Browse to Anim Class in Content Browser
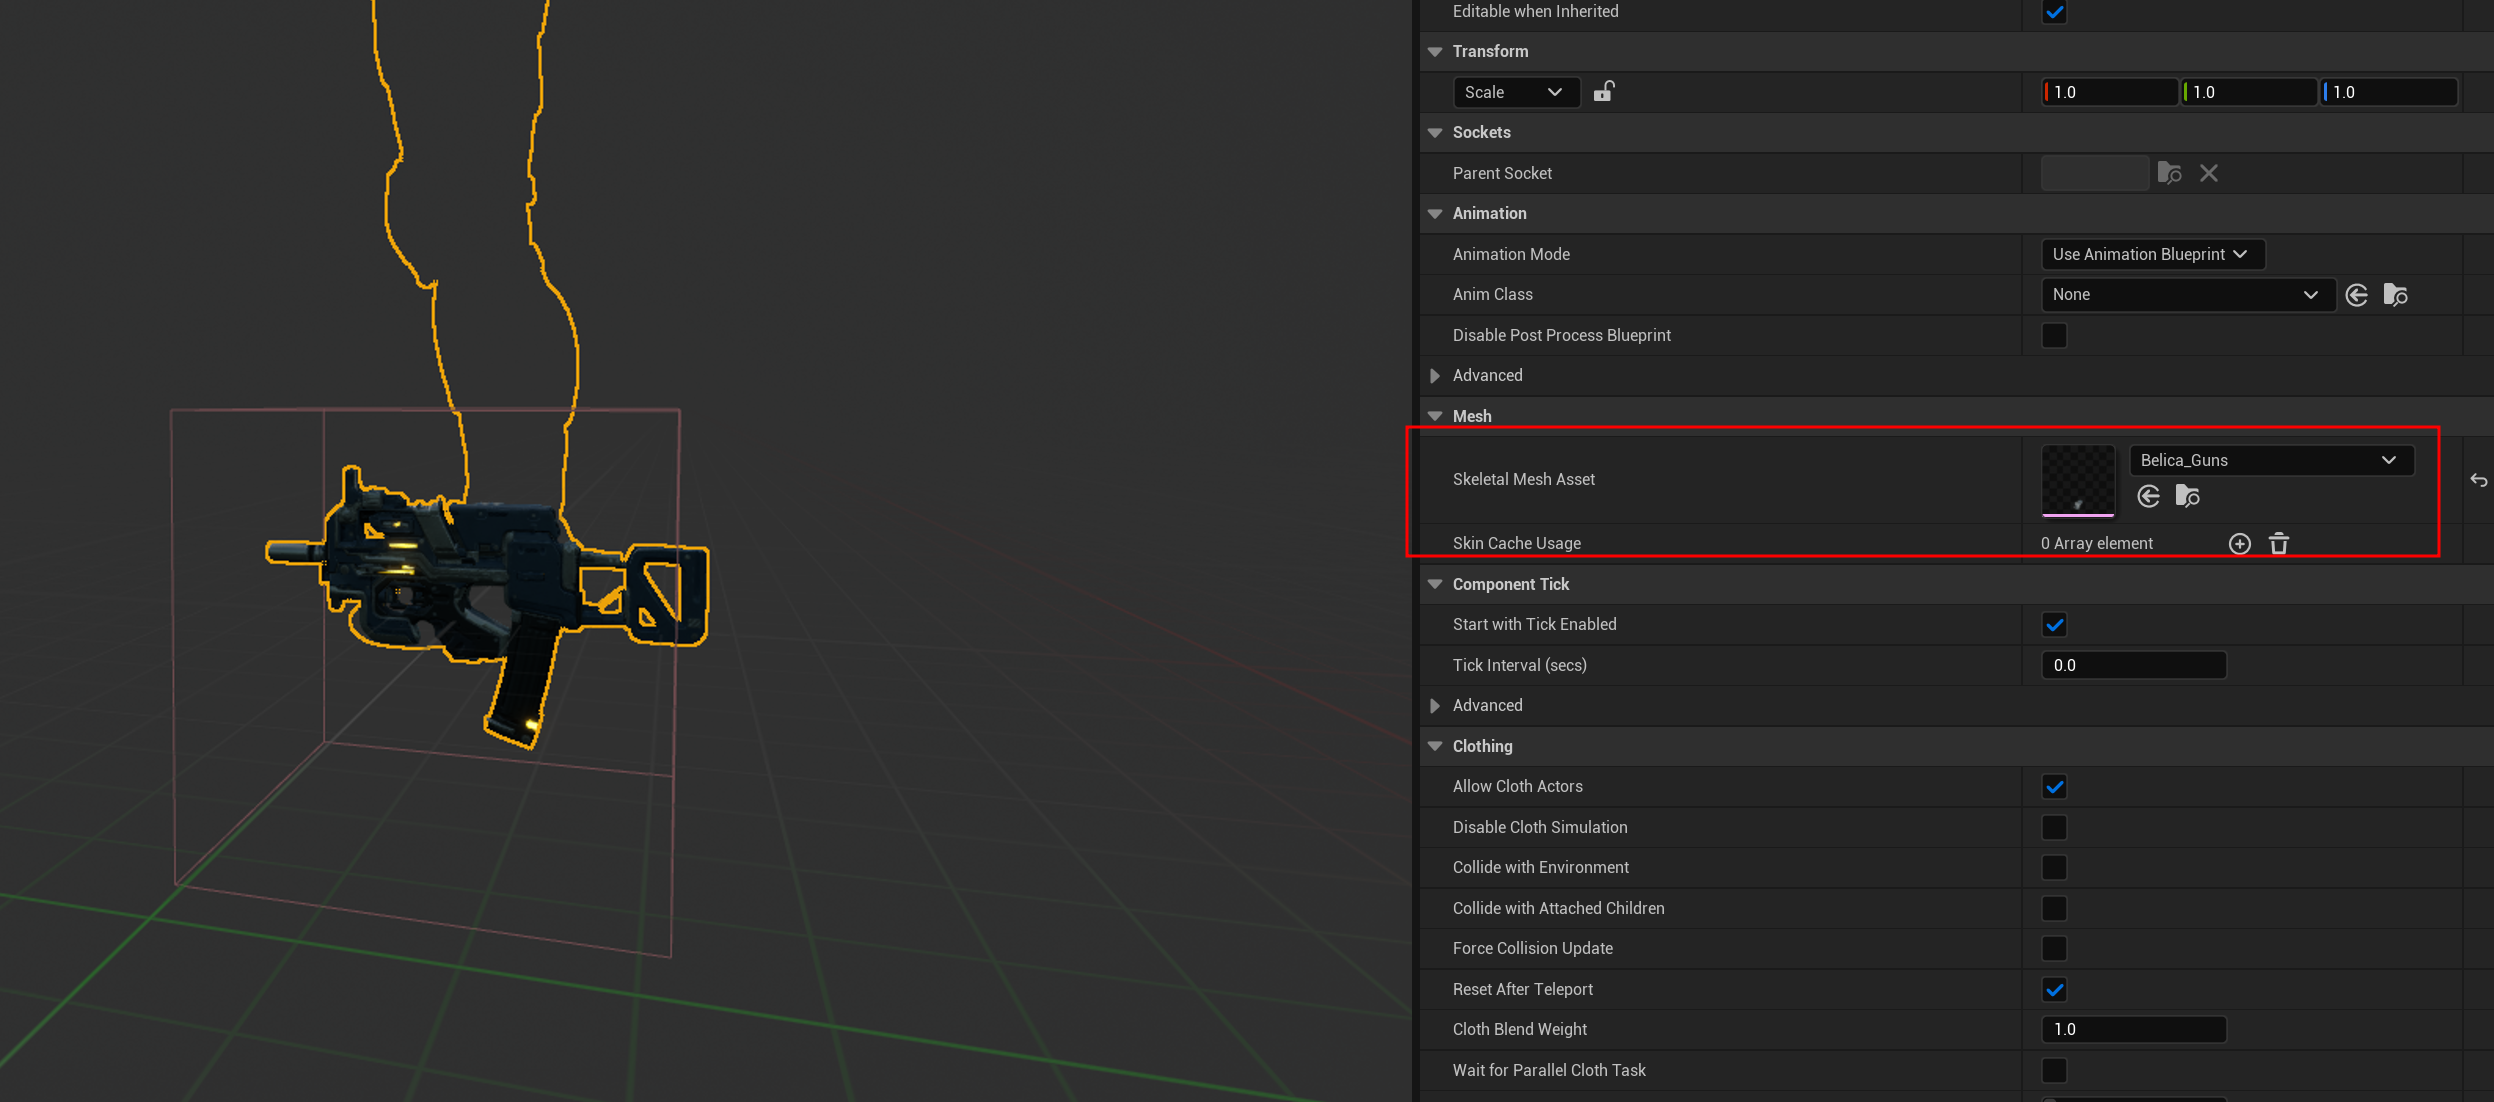Viewport: 2494px width, 1102px height. [x=2395, y=295]
